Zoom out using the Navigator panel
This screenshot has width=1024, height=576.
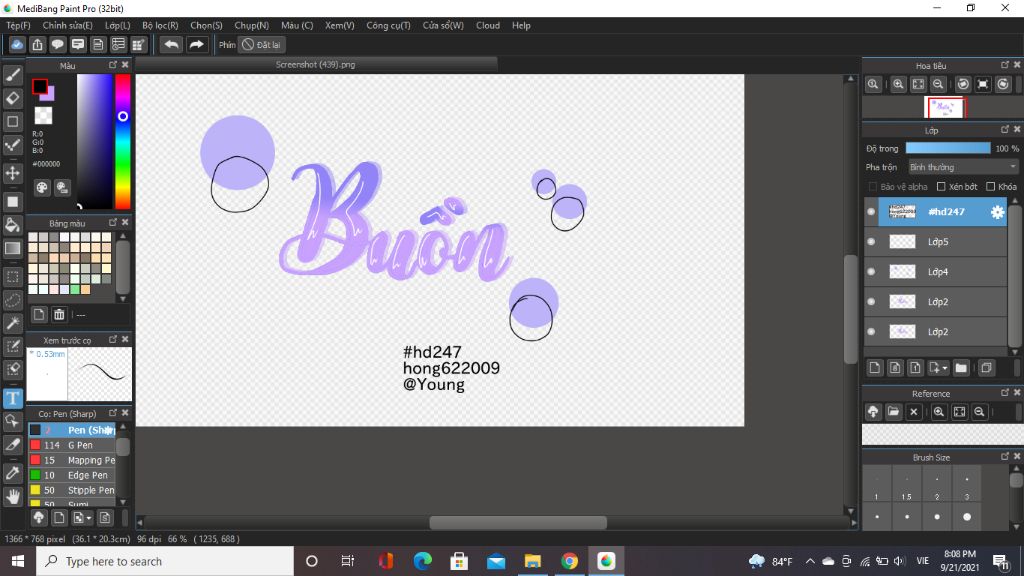[938, 84]
